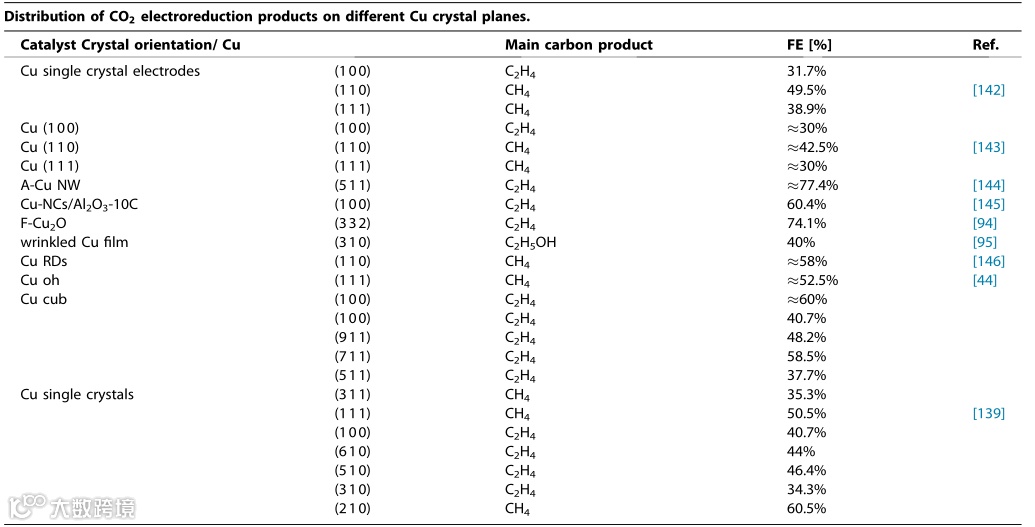Click the C2H5OH product cell
Screen dimensions: 1035x527
pos(535,242)
